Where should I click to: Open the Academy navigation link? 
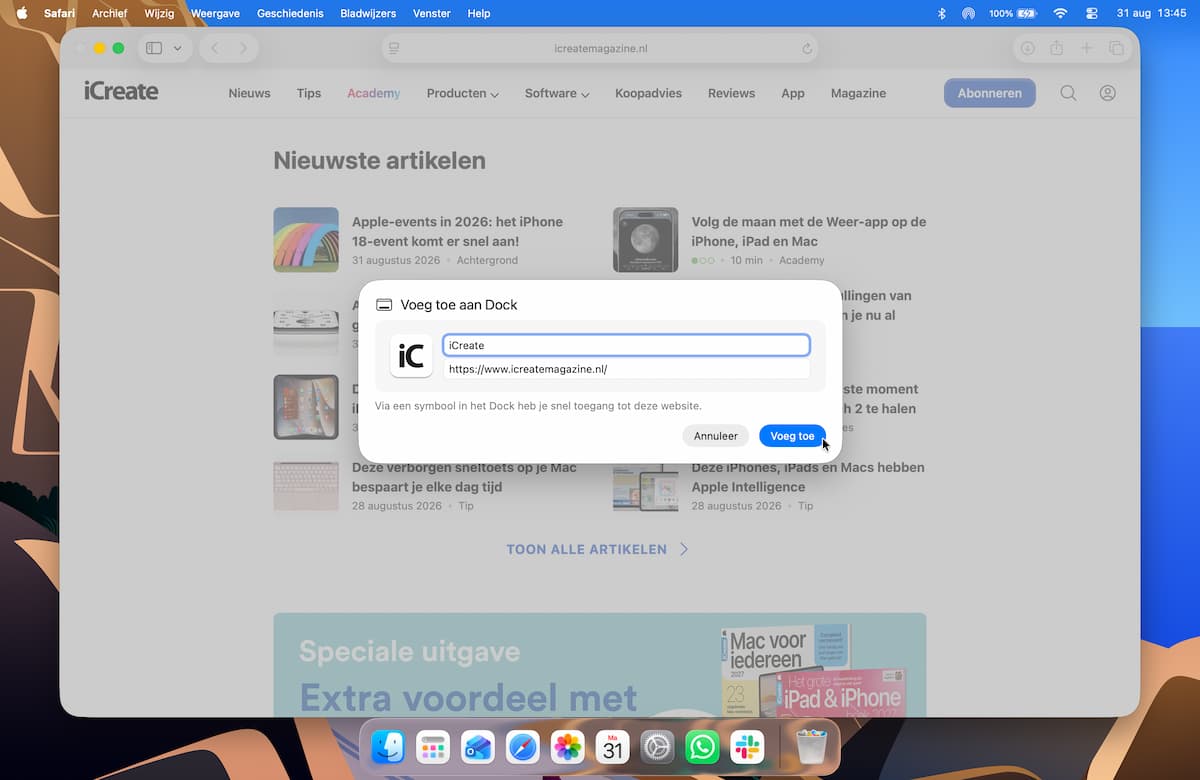(374, 93)
